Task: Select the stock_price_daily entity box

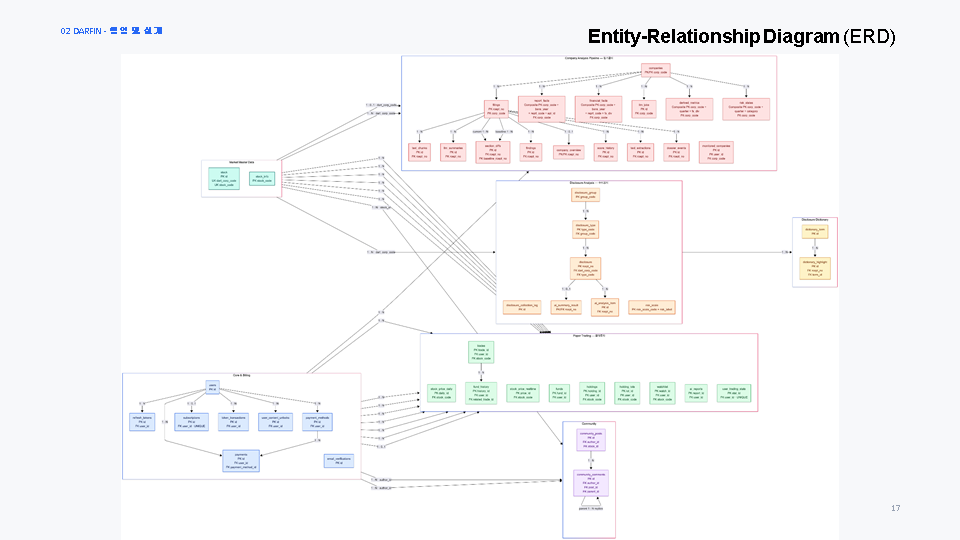Action: coord(441,393)
